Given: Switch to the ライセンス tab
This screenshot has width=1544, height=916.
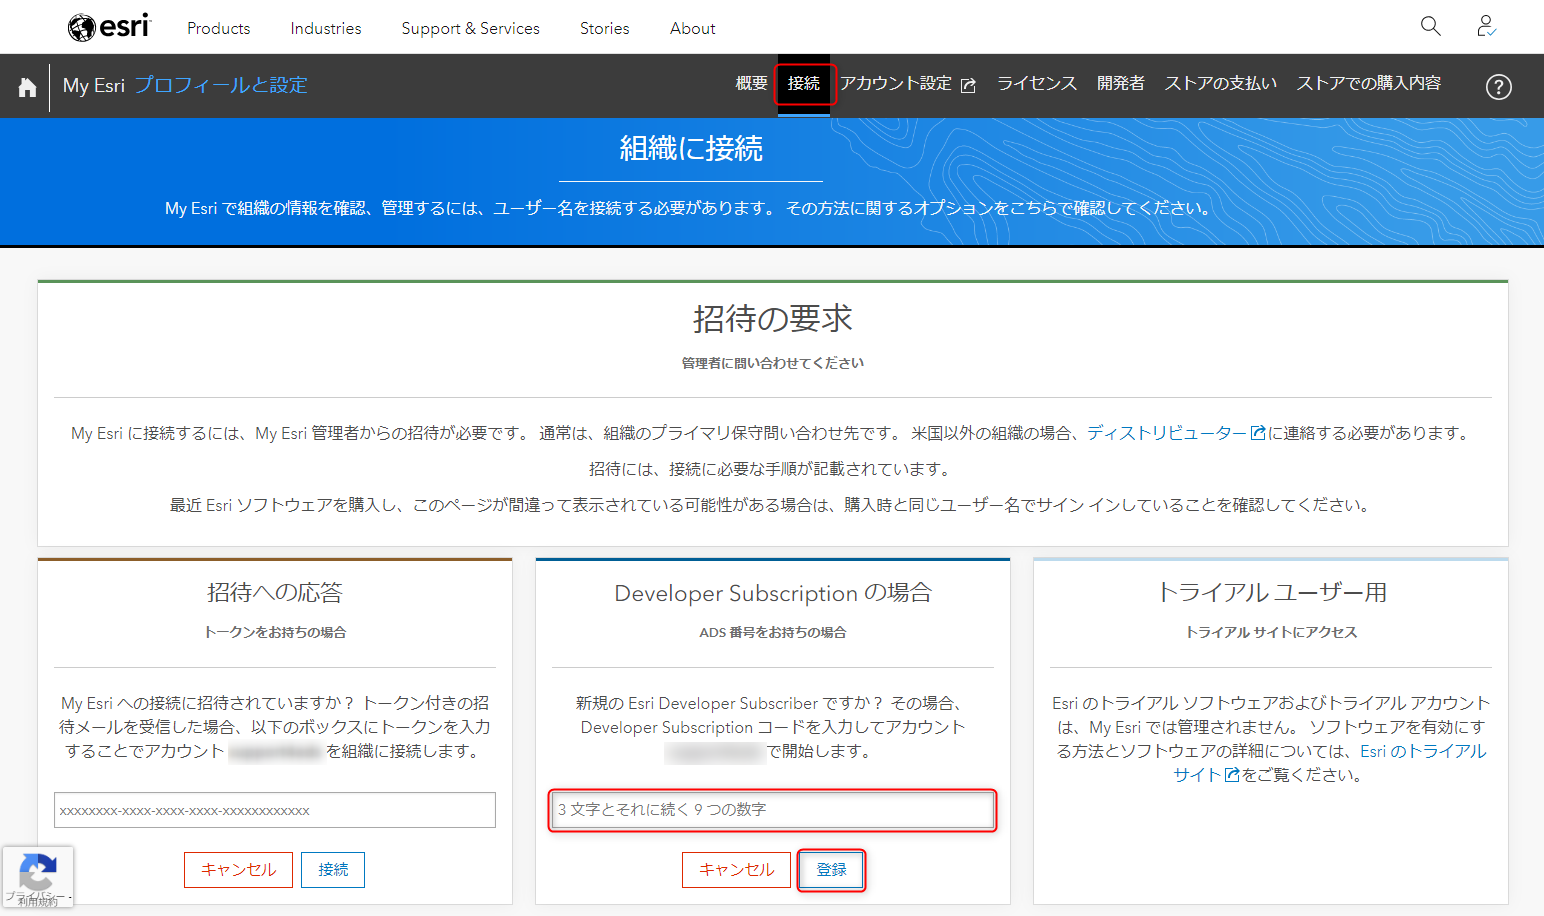Looking at the screenshot, I should (x=1037, y=84).
